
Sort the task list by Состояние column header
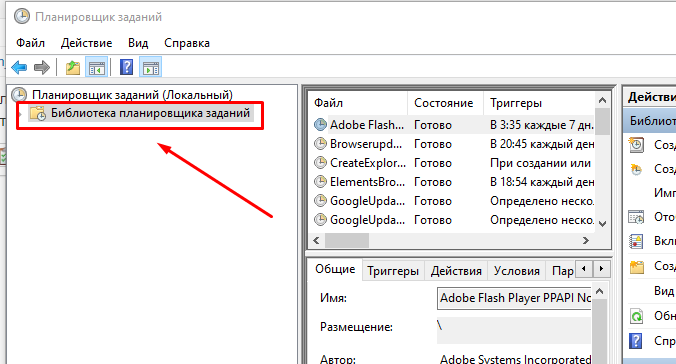pos(445,103)
